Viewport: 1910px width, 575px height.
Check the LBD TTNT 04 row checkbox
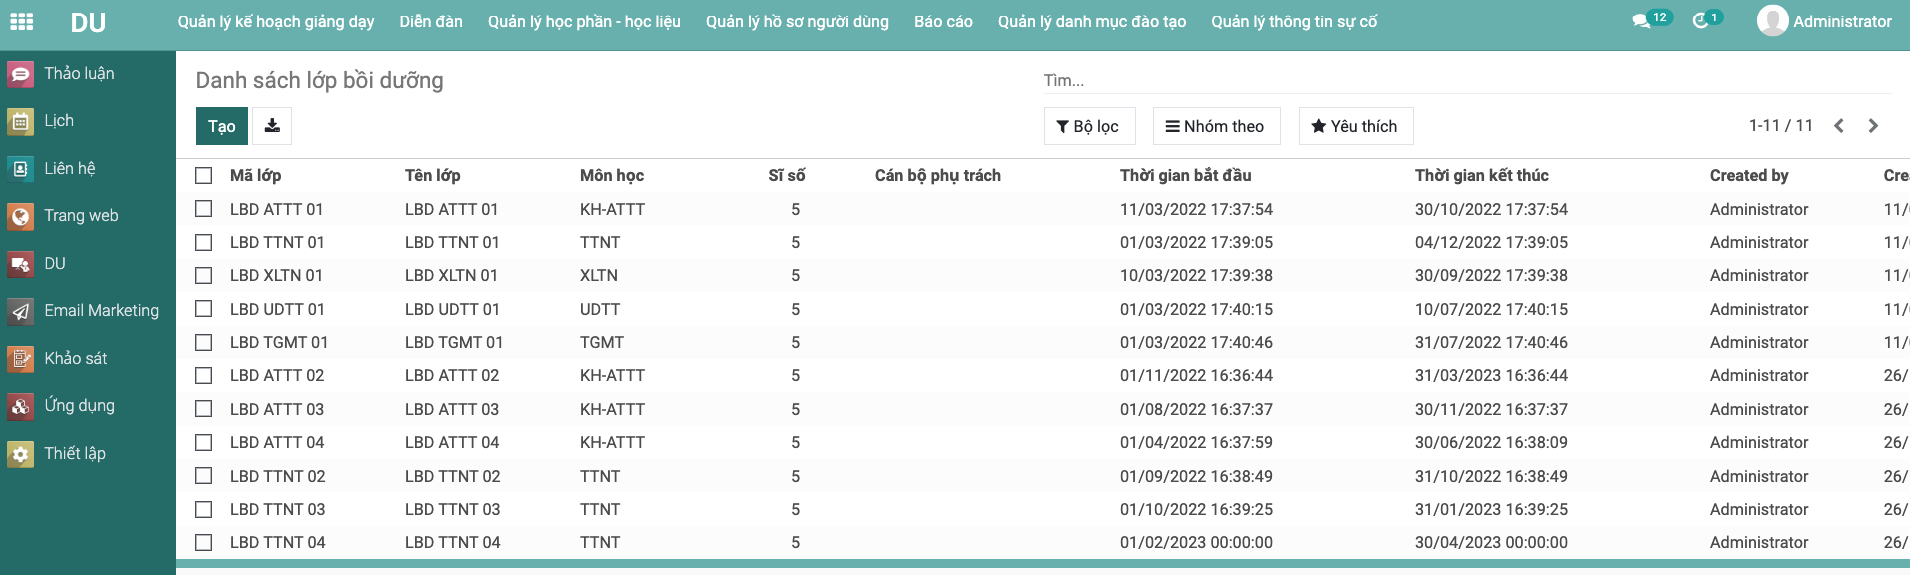pos(204,542)
